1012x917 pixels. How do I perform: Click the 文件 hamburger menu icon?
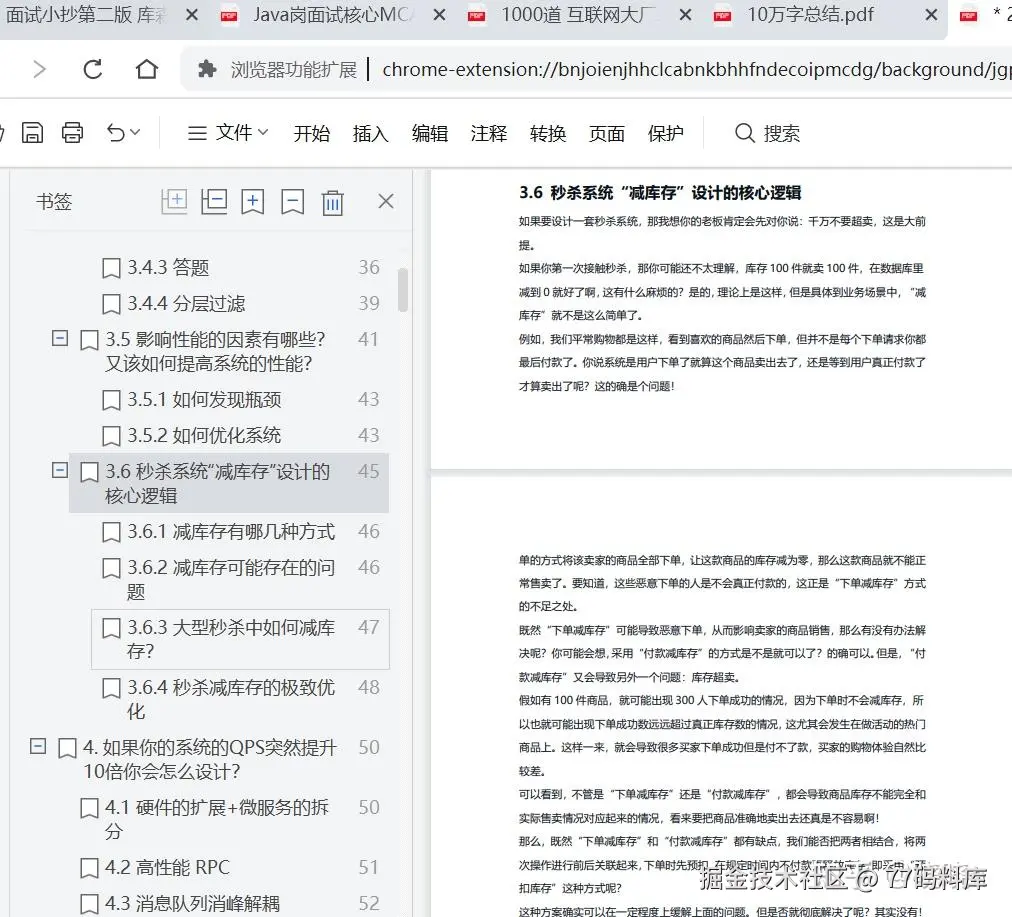pyautogui.click(x=197, y=134)
